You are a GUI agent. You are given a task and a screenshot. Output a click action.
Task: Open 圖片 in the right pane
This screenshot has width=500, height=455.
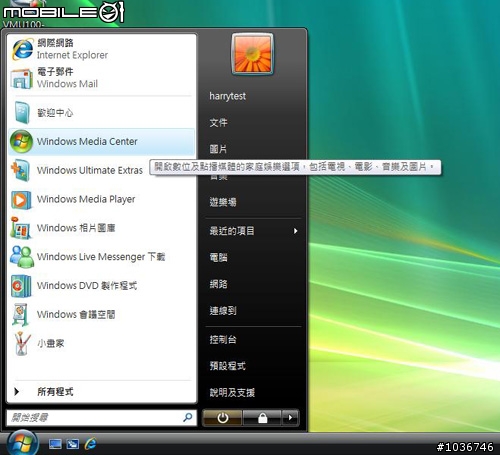tap(218, 149)
